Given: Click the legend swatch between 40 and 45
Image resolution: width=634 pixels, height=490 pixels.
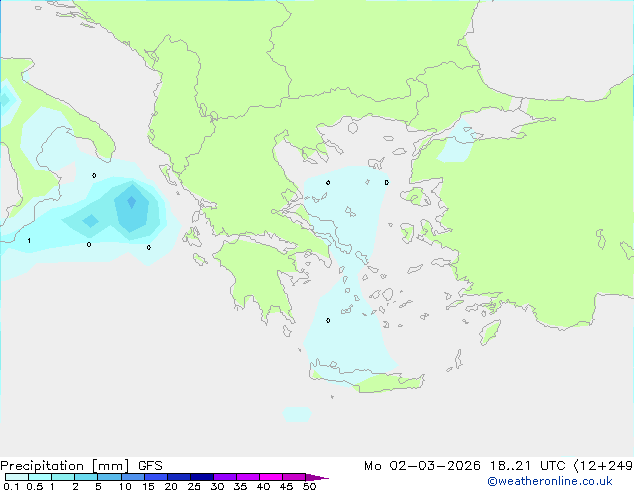Looking at the screenshot, I should point(271,477).
